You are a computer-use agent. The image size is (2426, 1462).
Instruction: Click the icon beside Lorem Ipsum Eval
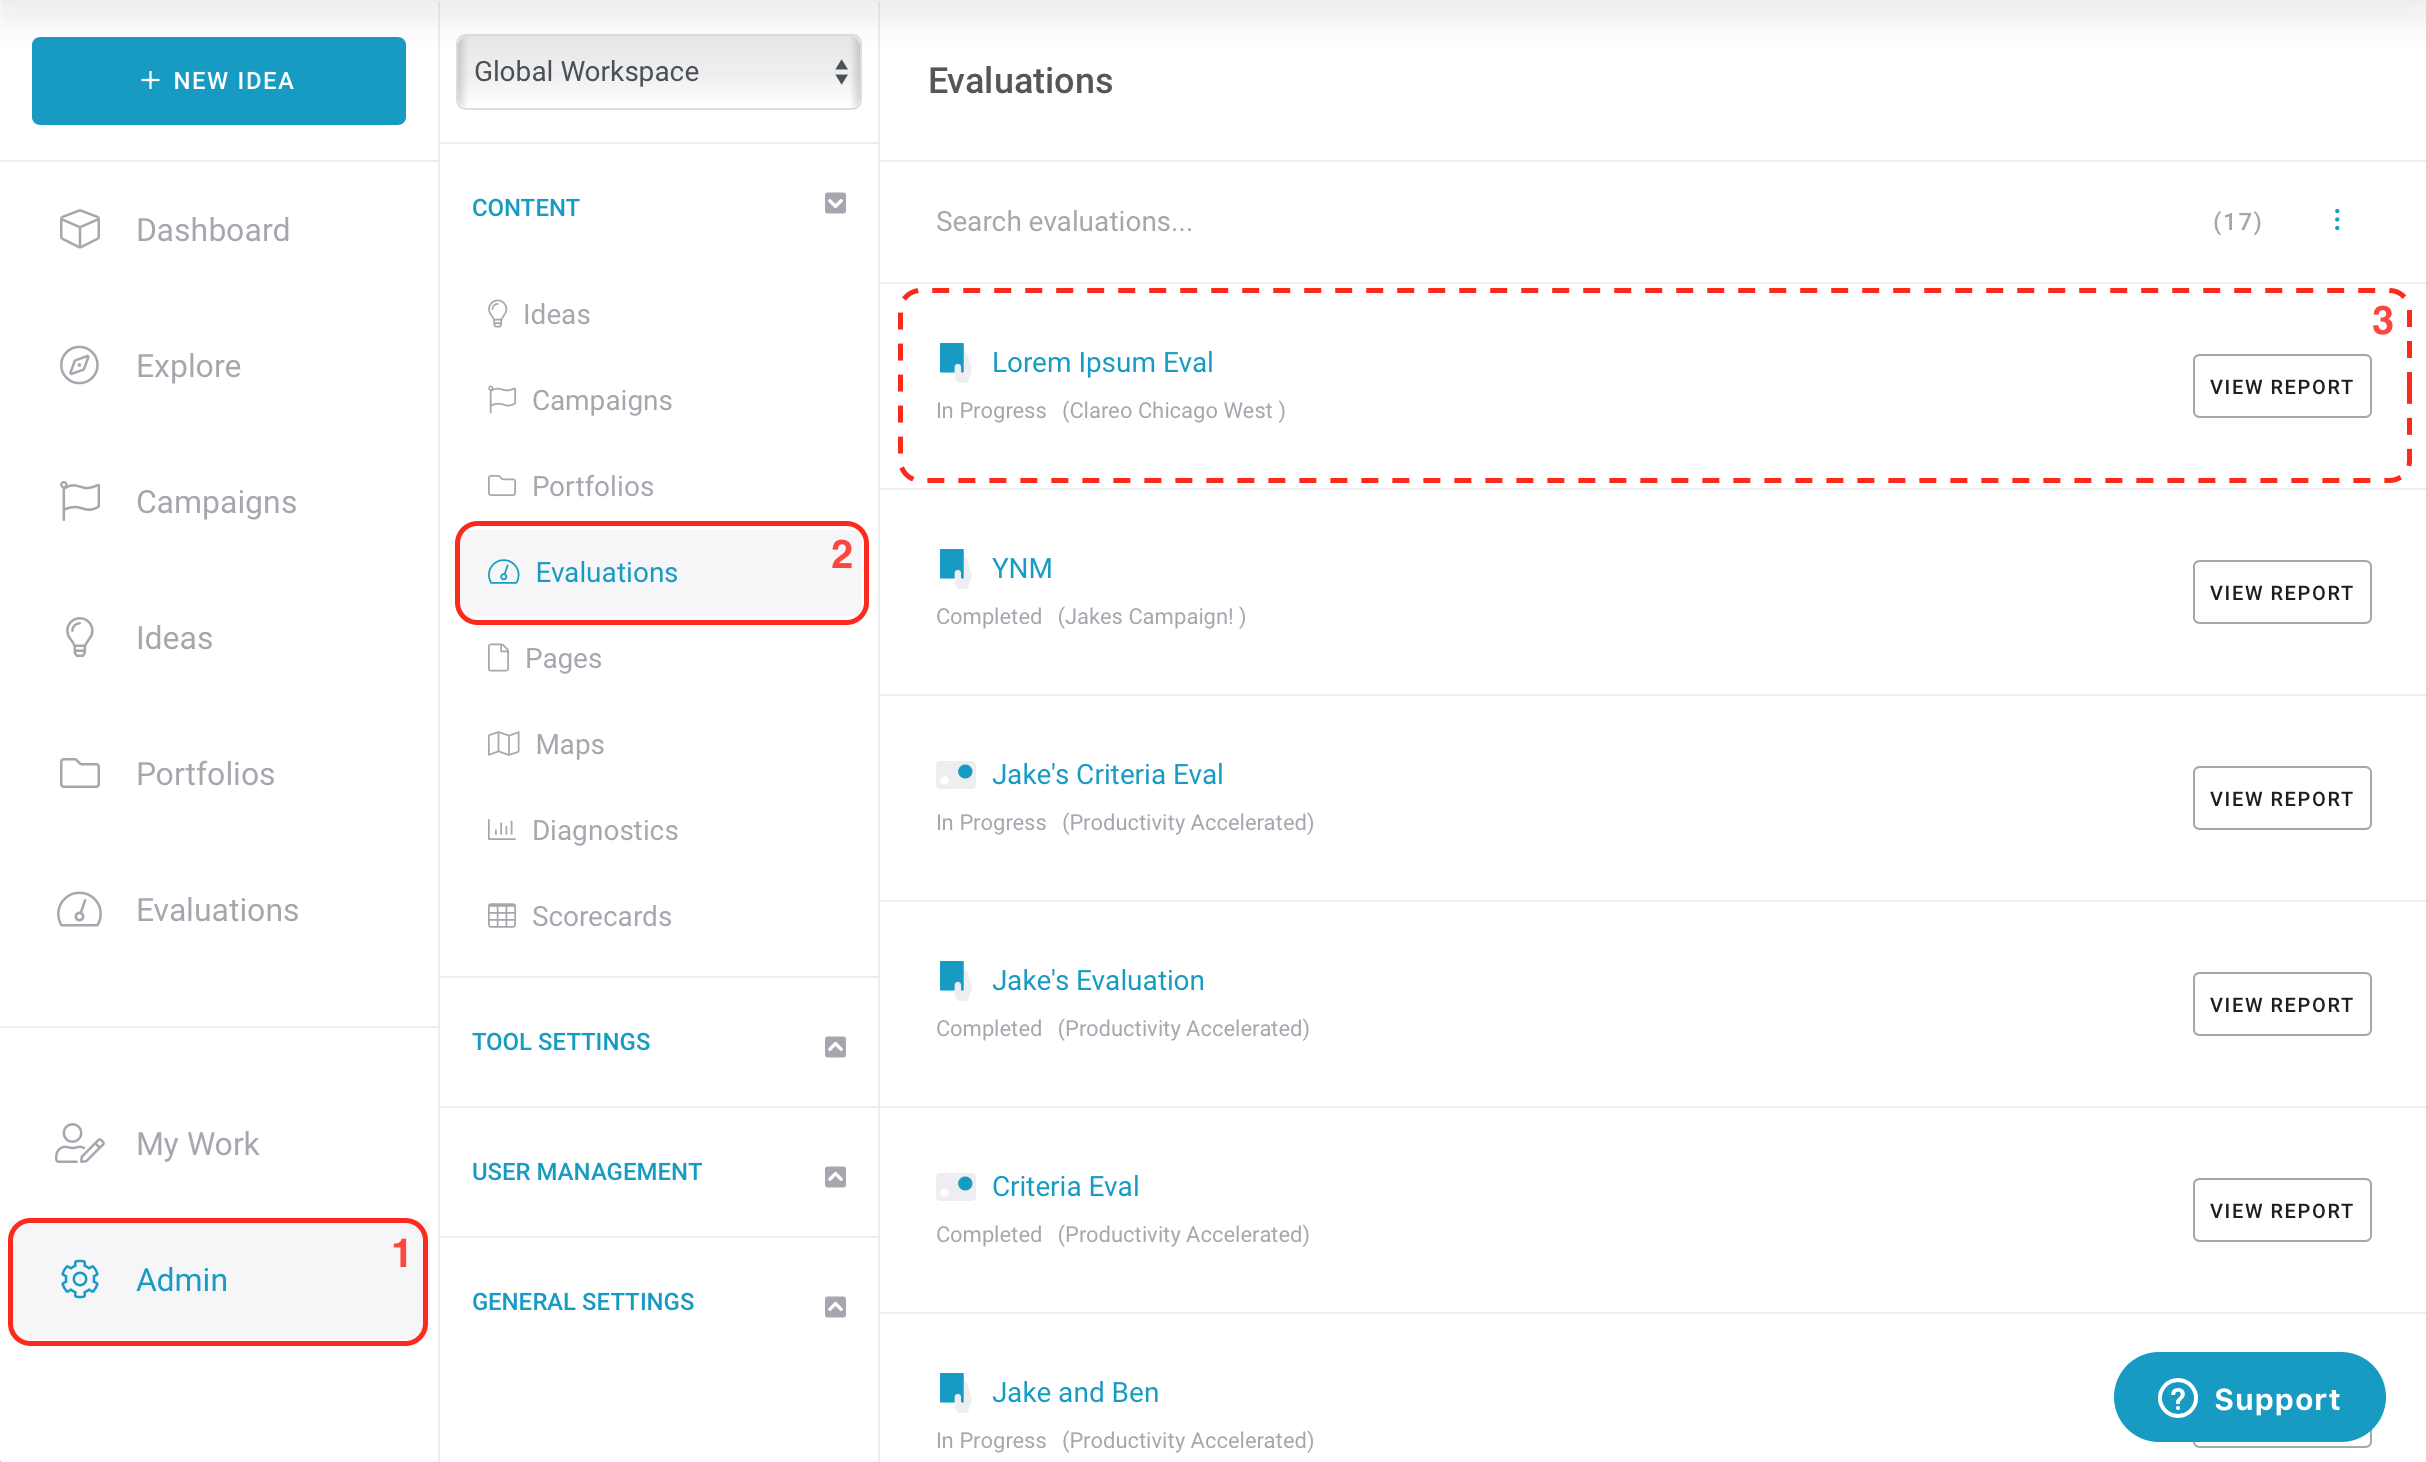point(954,361)
